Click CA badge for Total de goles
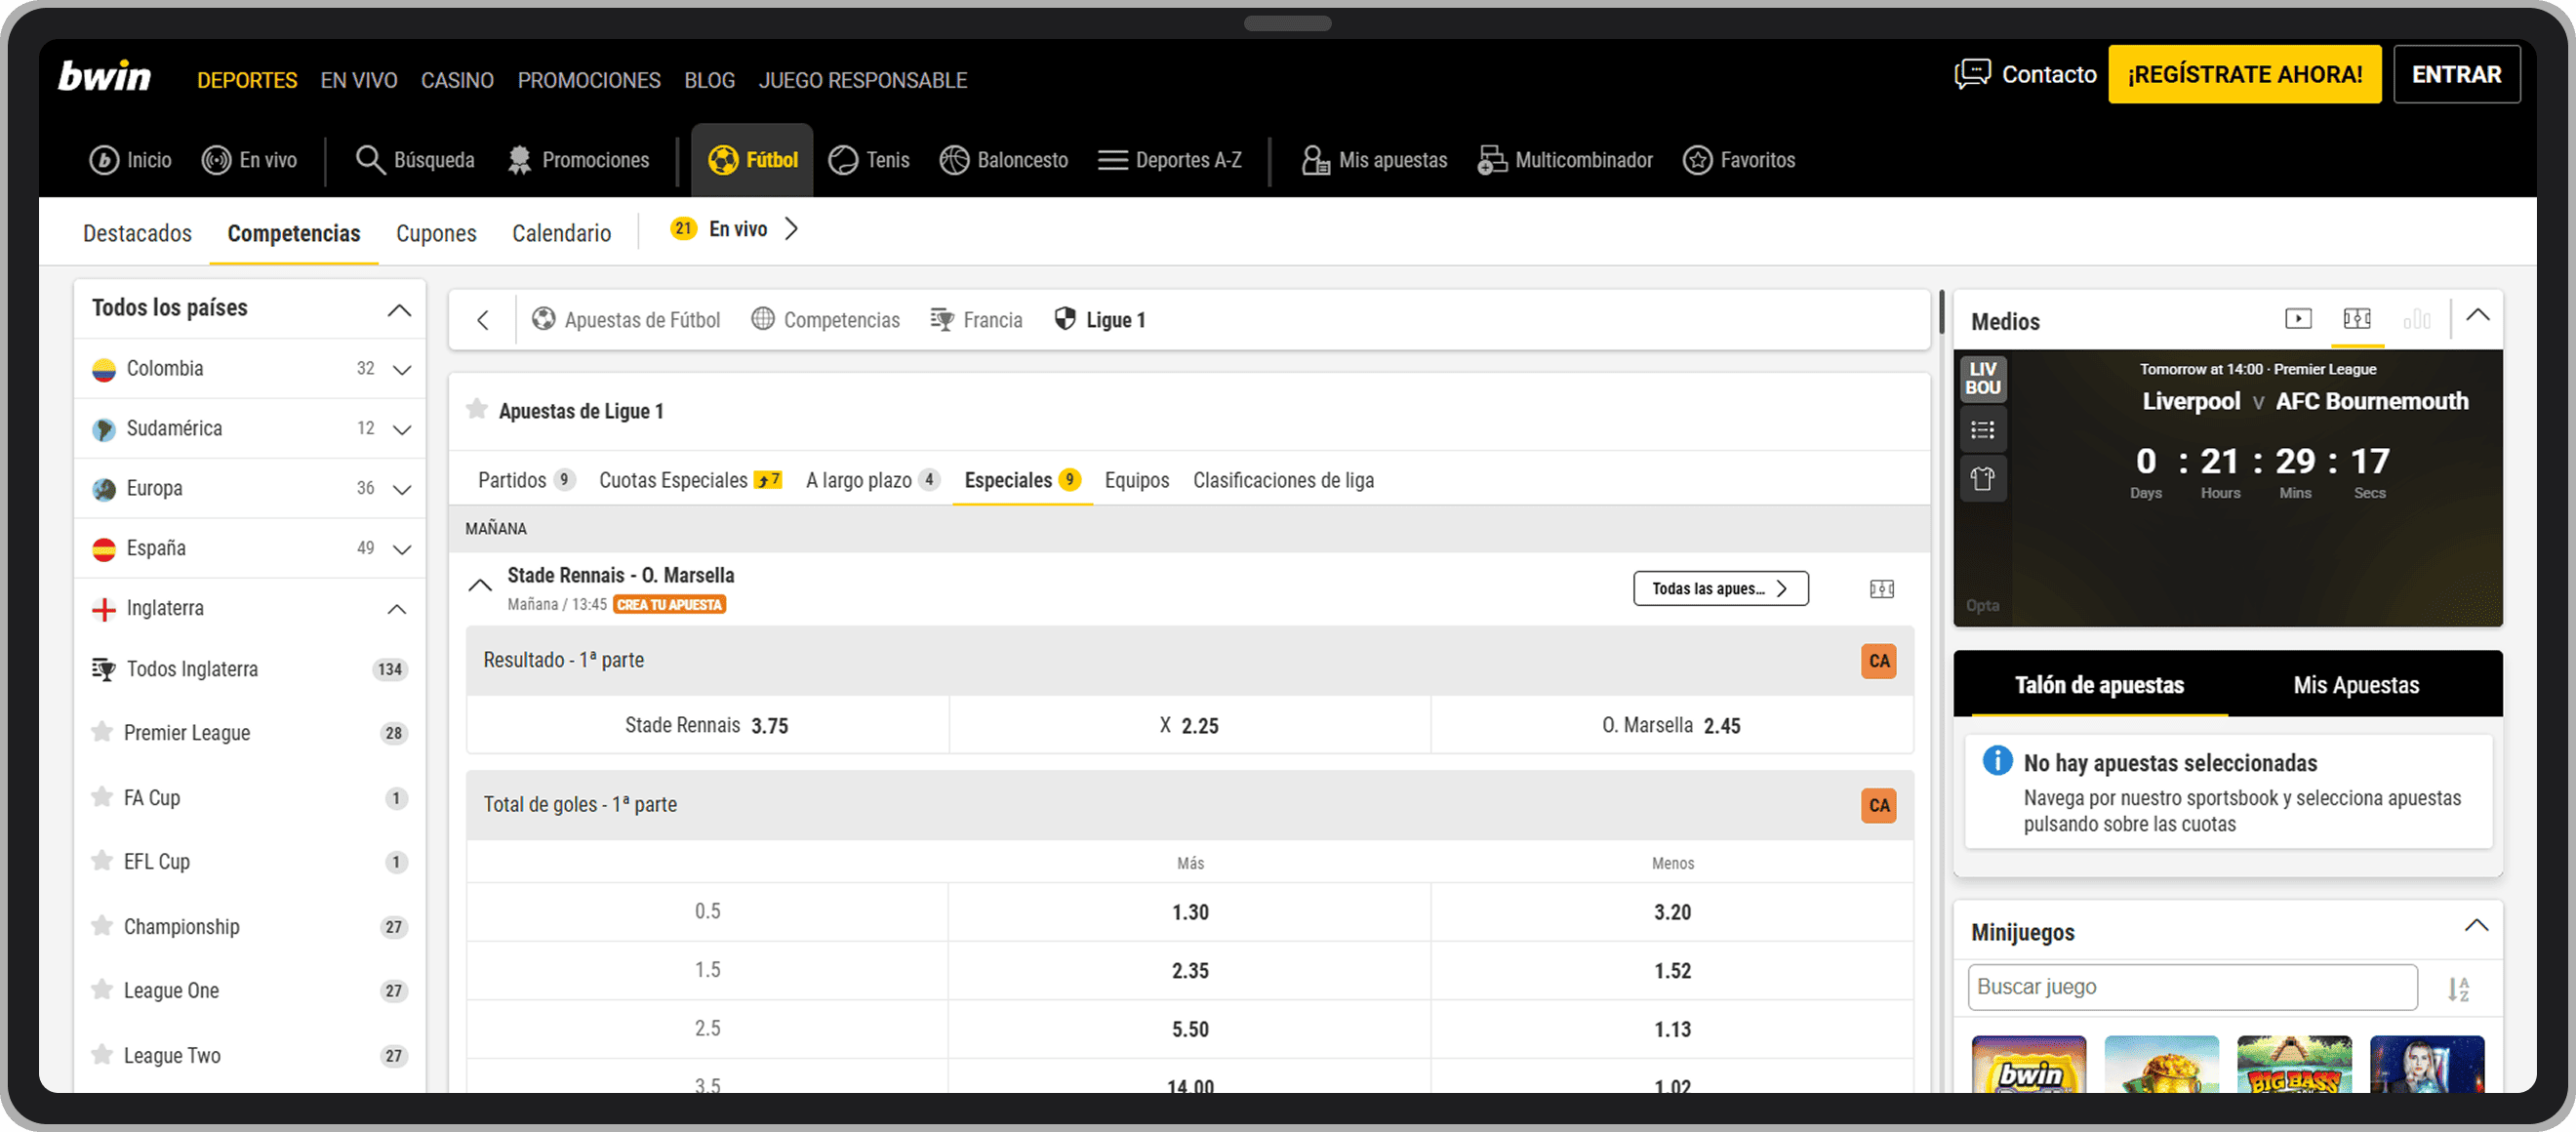 click(x=1879, y=806)
